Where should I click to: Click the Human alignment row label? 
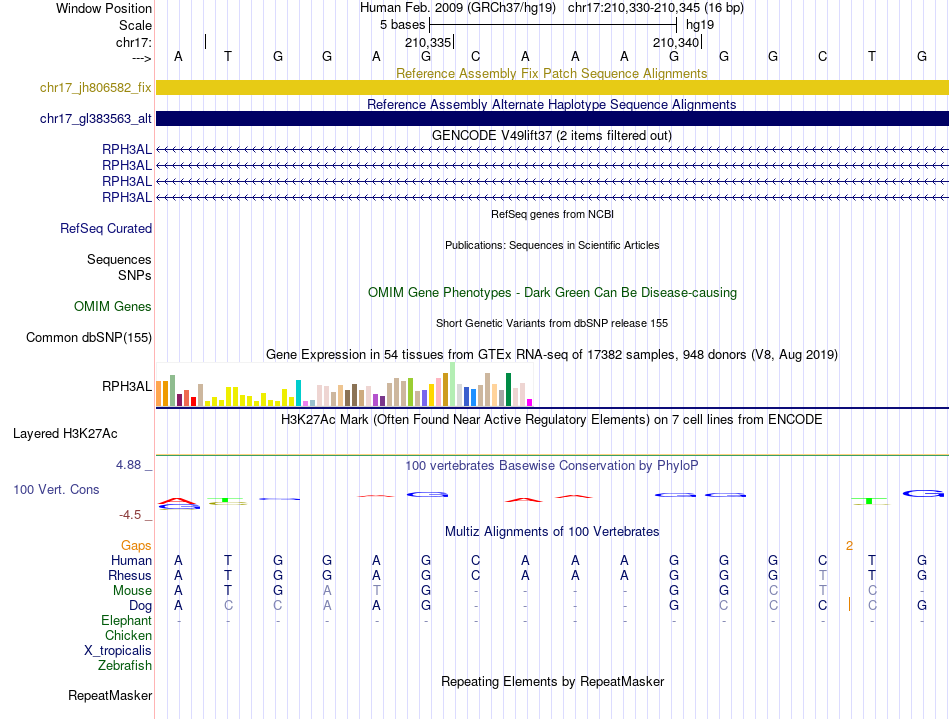(x=131, y=560)
